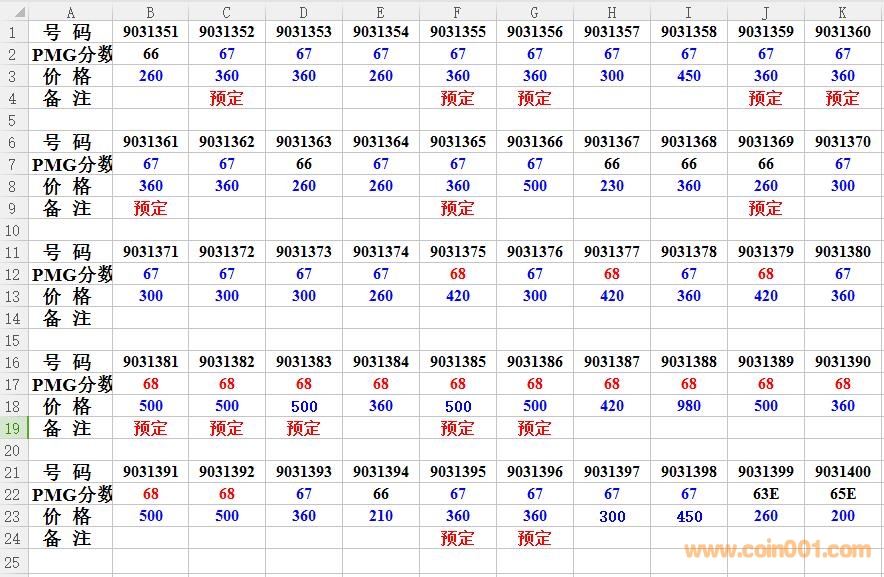The width and height of the screenshot is (884, 577).
Task: Click the column K header
Action: 842,12
